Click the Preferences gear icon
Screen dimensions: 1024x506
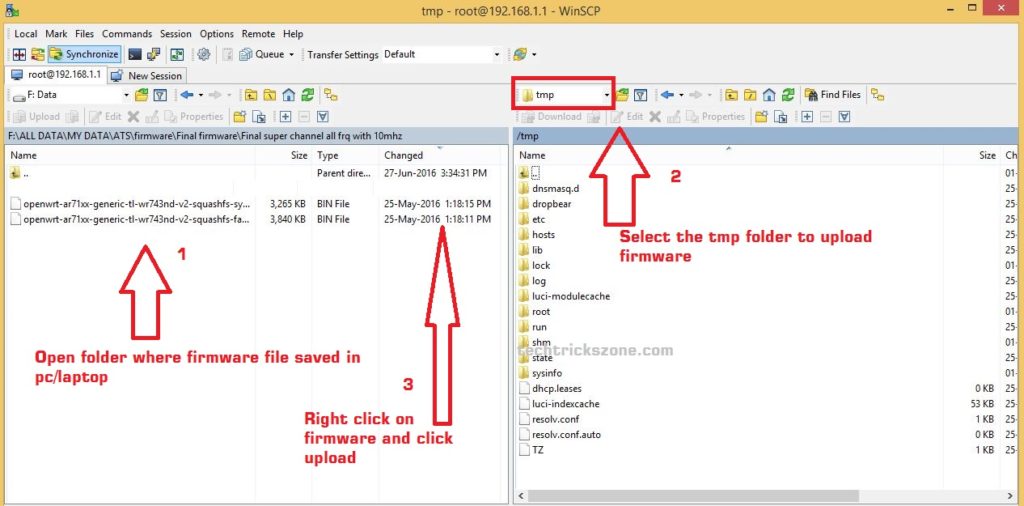(x=204, y=54)
